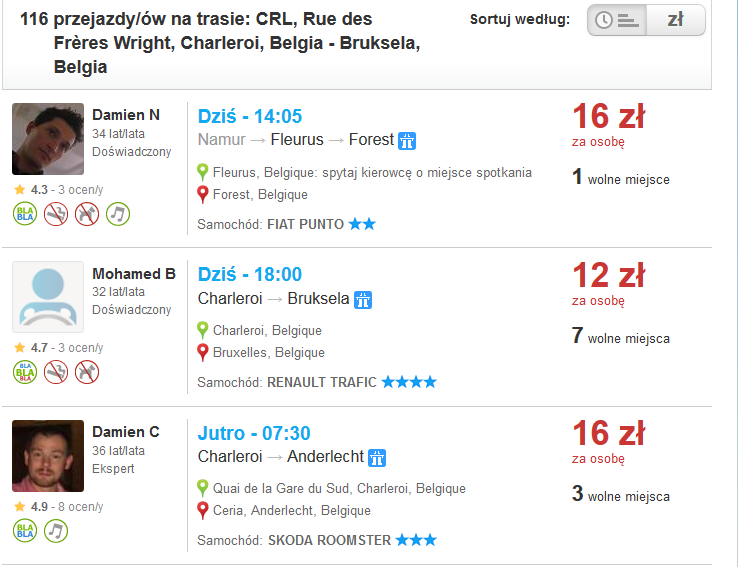The image size is (738, 567).
Task: Open Damien C driver name link
Action: point(126,431)
